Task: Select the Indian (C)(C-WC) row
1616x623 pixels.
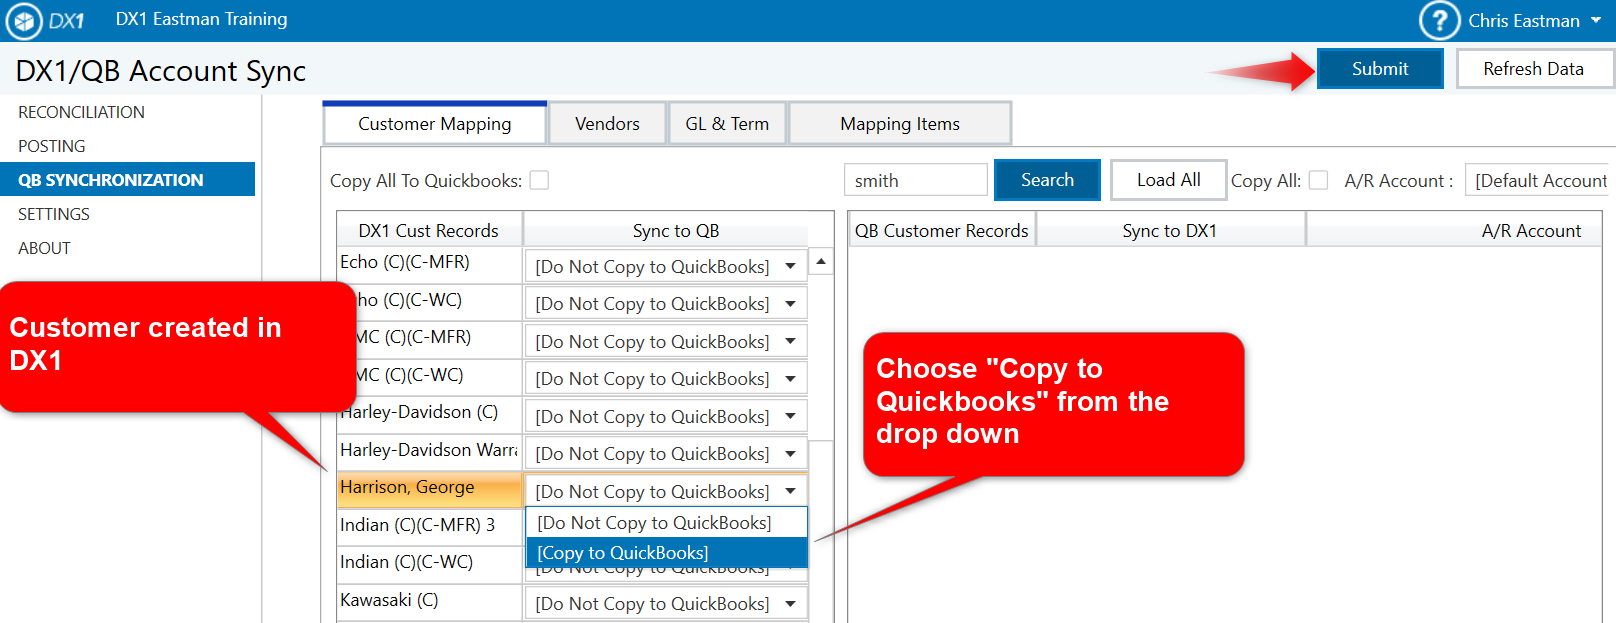Action: [430, 562]
